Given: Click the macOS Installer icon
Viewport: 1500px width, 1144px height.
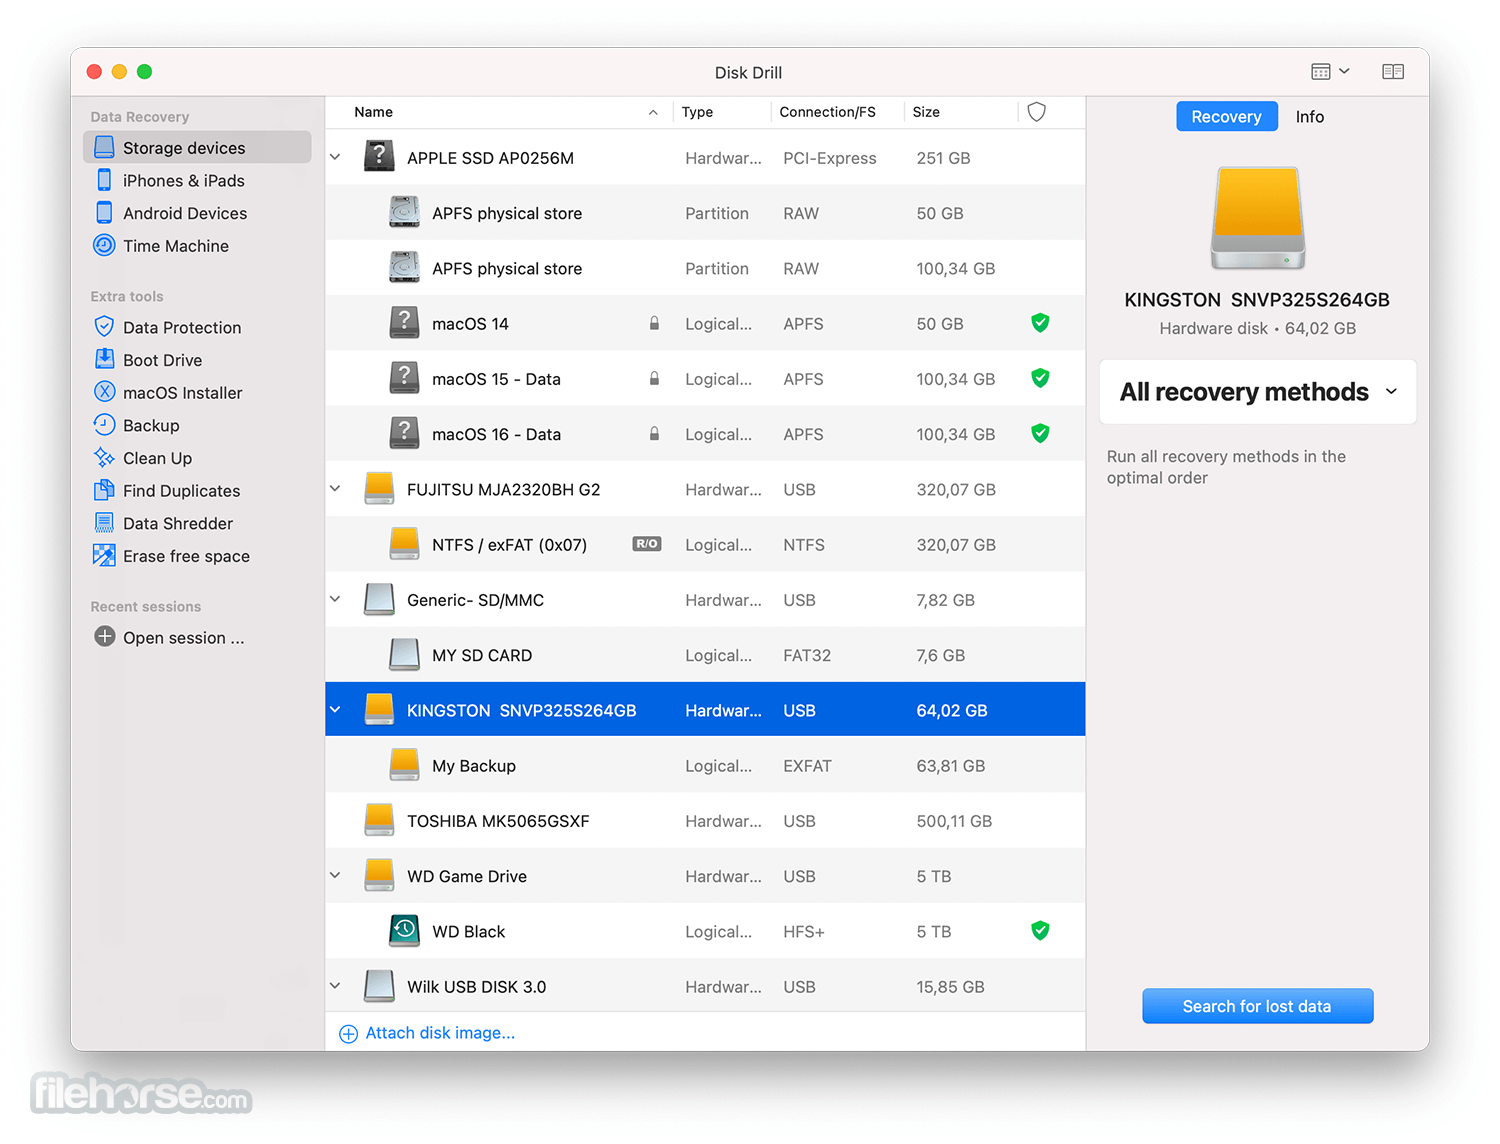Looking at the screenshot, I should click(104, 392).
